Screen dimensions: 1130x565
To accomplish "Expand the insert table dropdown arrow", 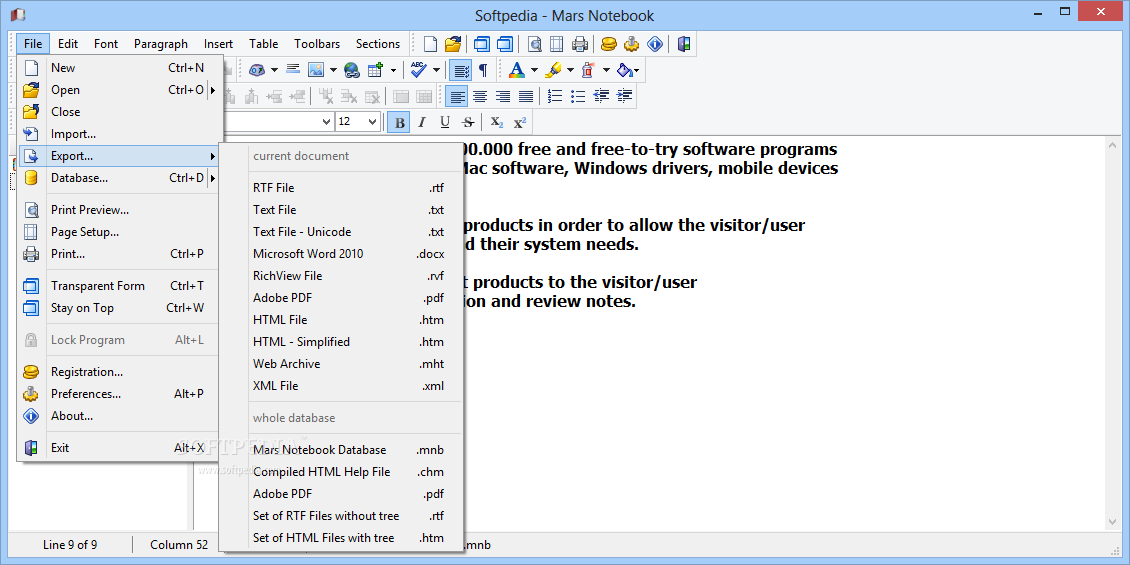I will click(393, 70).
